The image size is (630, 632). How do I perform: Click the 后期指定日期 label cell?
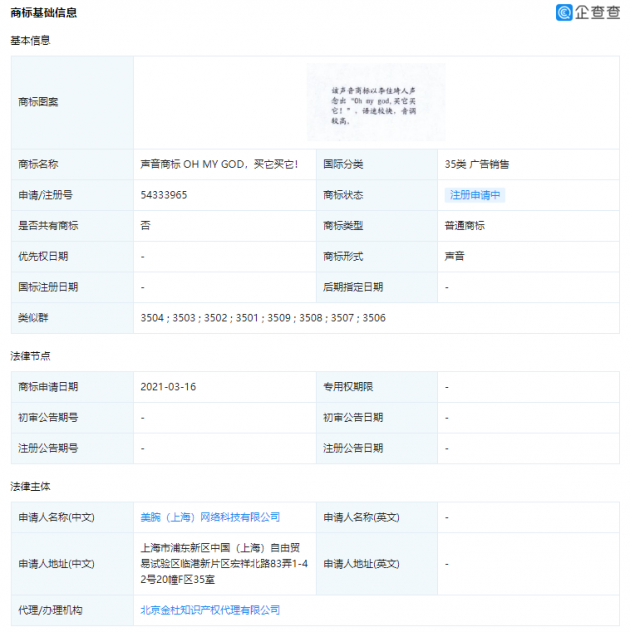click(x=377, y=287)
